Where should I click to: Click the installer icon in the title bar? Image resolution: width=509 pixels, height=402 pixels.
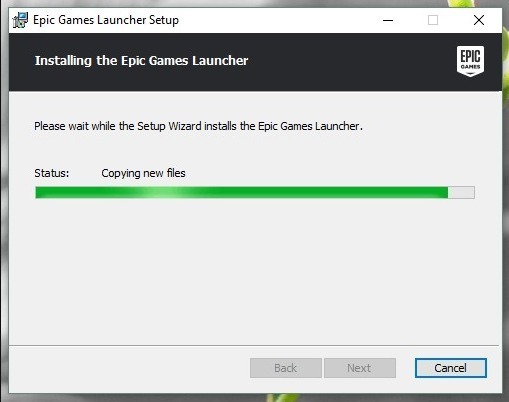20,20
